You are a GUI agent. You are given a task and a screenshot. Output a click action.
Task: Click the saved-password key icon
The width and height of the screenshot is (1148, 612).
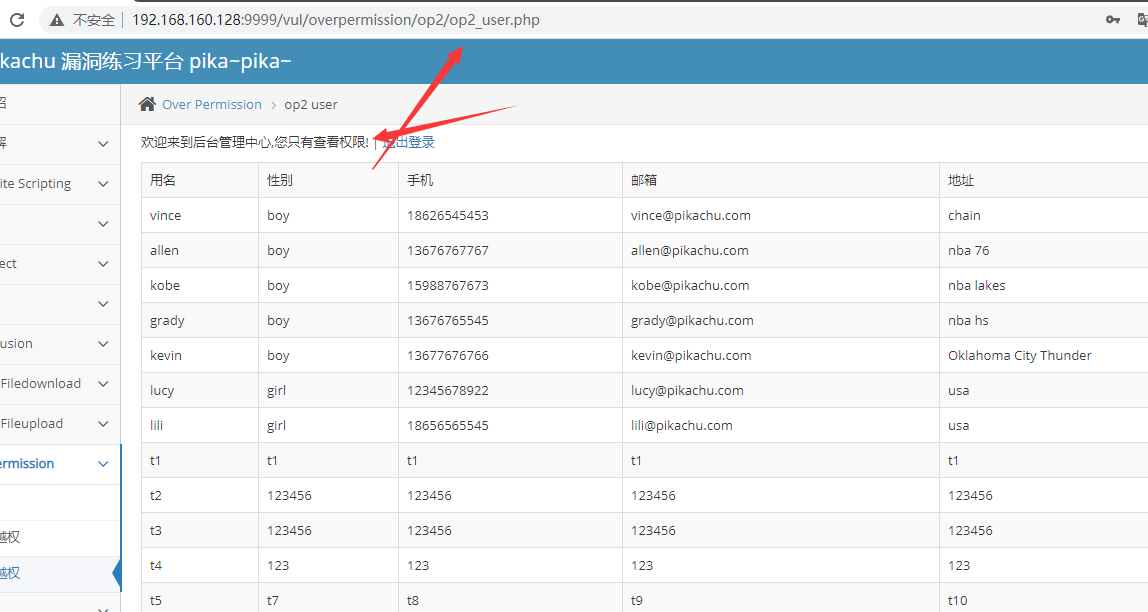tap(1113, 20)
